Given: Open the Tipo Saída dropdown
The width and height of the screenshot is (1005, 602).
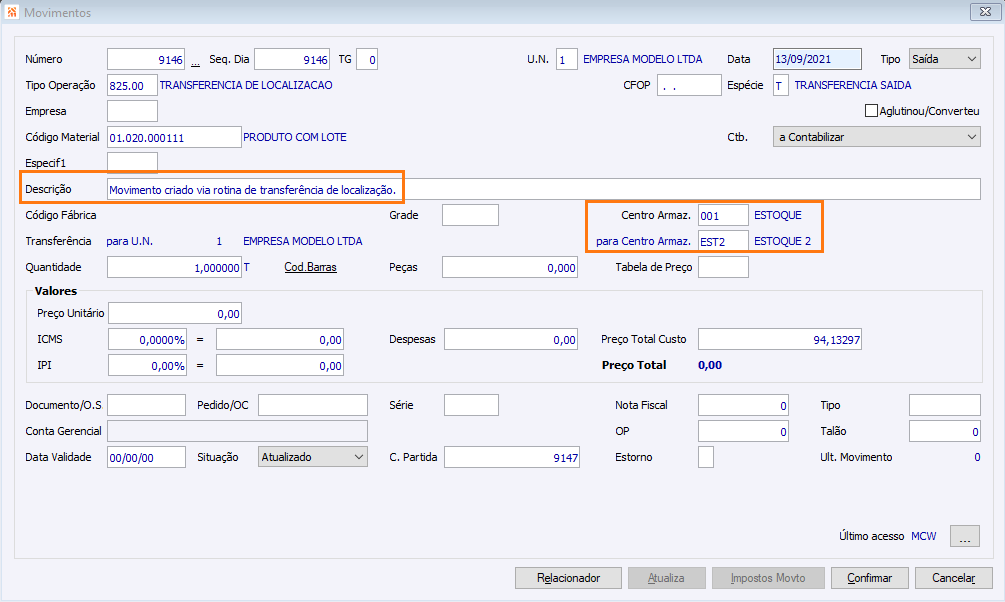Looking at the screenshot, I should click(x=945, y=59).
